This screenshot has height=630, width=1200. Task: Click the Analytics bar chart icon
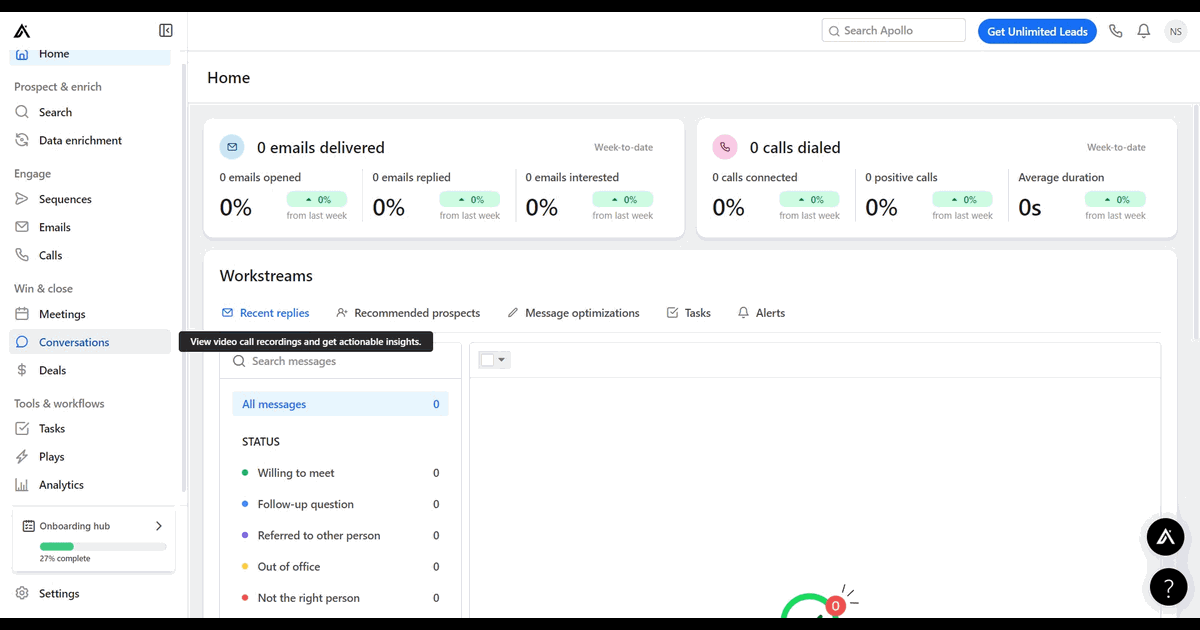click(22, 484)
